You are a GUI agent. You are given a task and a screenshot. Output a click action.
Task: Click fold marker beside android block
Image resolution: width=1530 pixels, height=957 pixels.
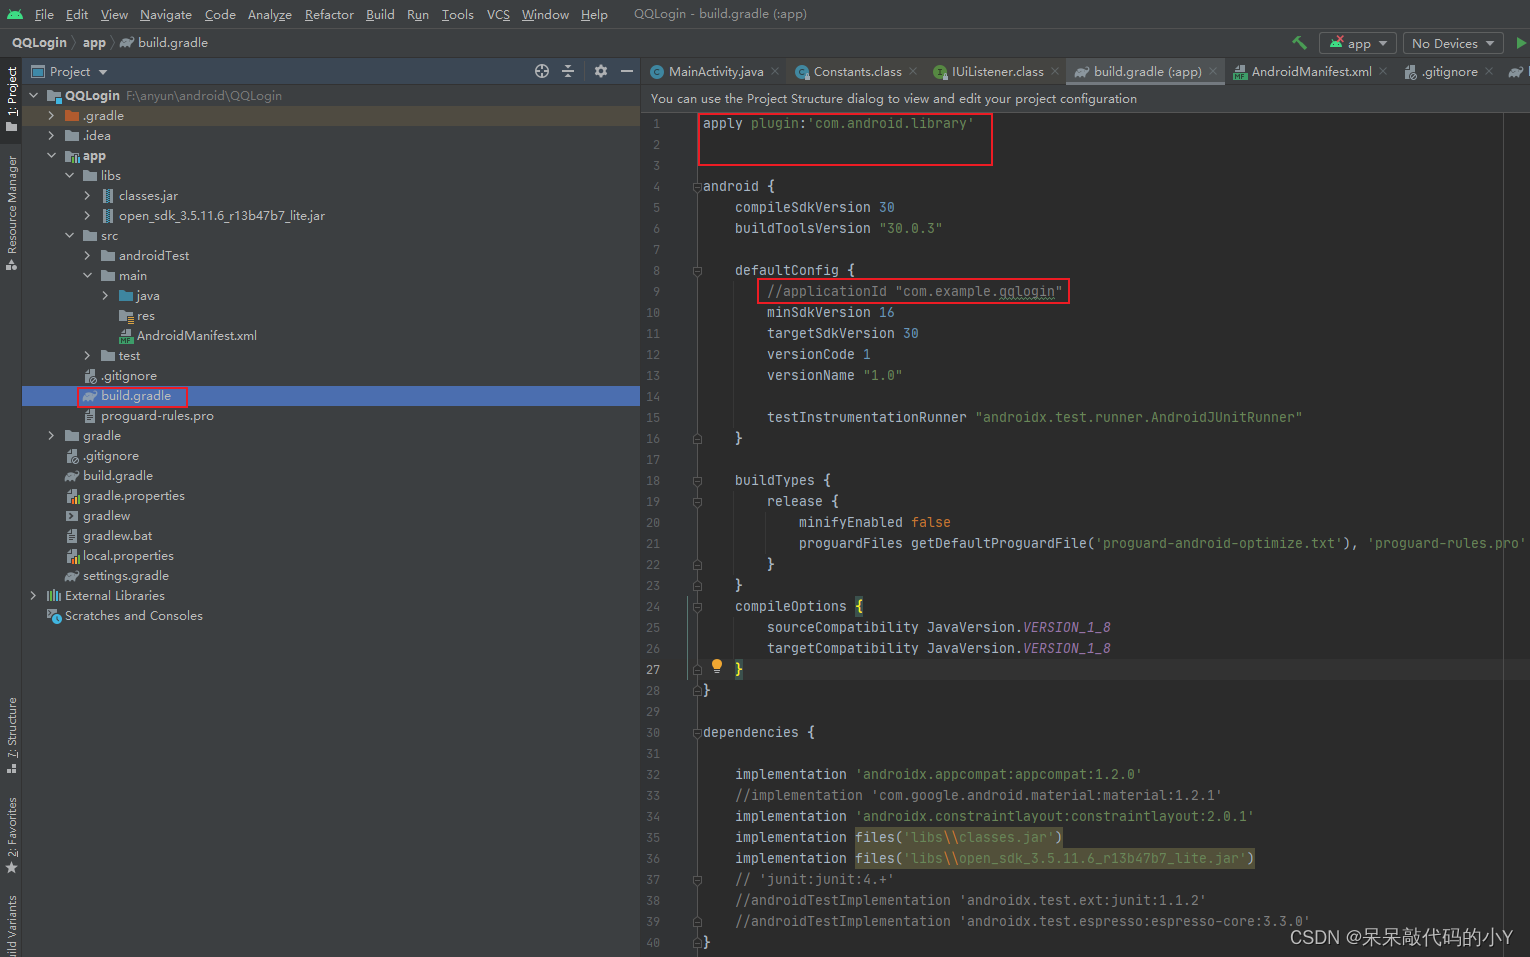696,187
